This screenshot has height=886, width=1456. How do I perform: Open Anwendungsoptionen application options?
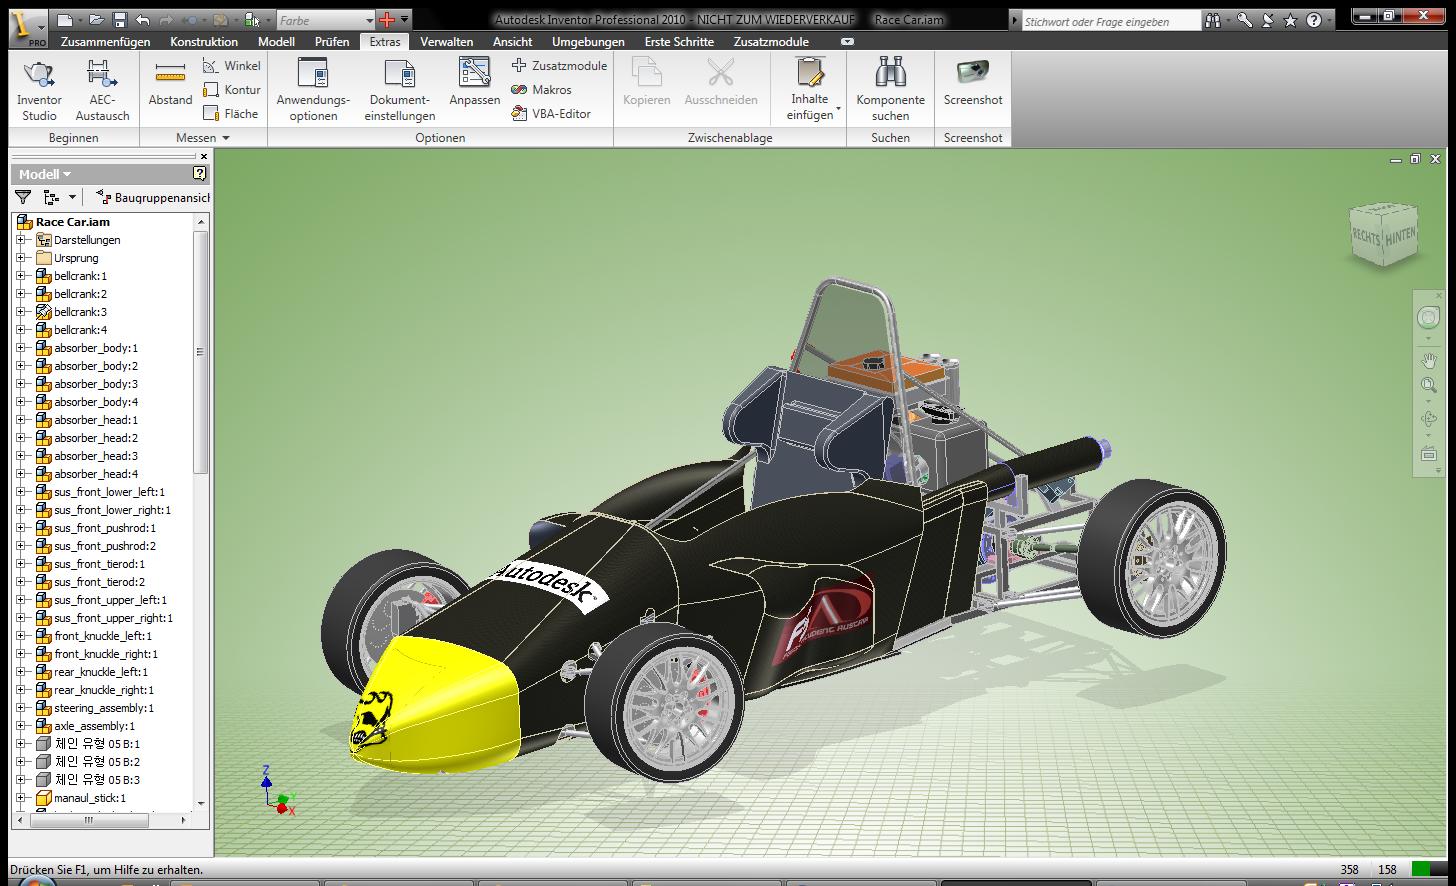coord(313,90)
